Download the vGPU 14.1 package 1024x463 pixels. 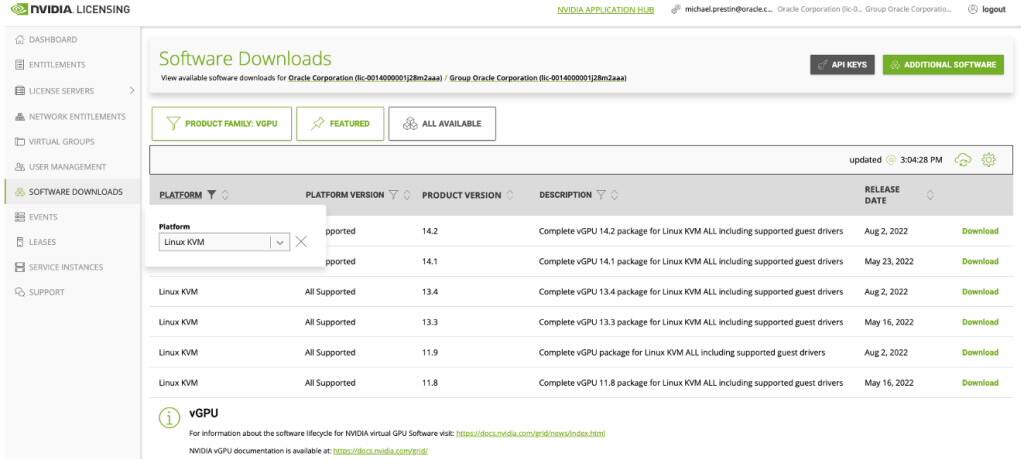point(980,261)
